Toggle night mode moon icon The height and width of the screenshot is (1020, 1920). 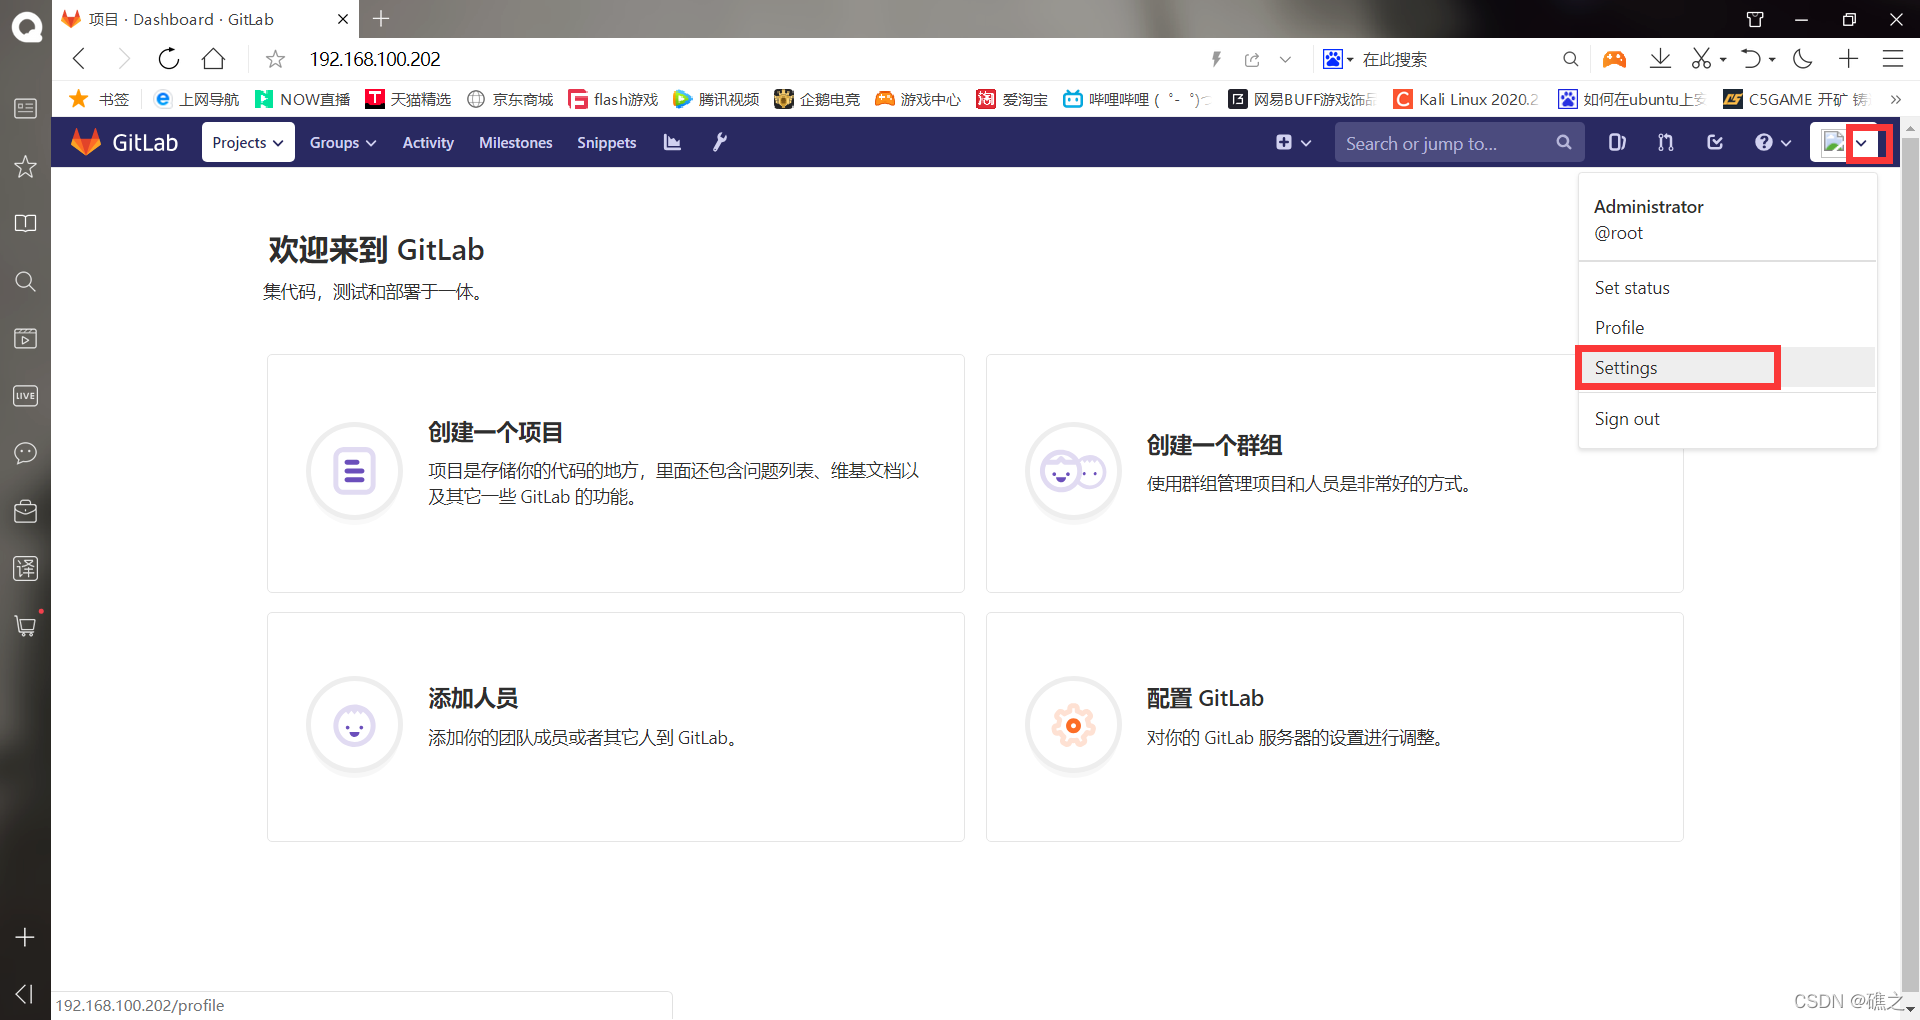(x=1803, y=59)
